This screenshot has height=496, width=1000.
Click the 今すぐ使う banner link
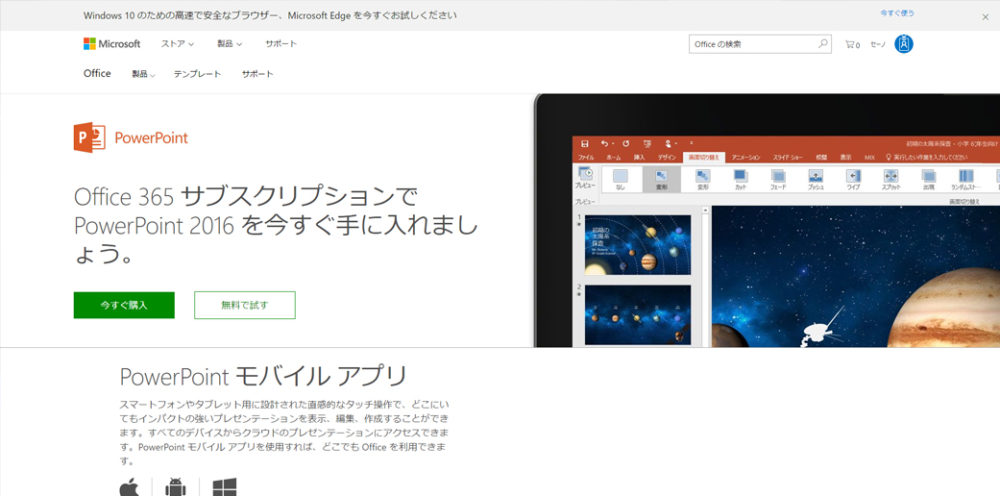[x=897, y=13]
